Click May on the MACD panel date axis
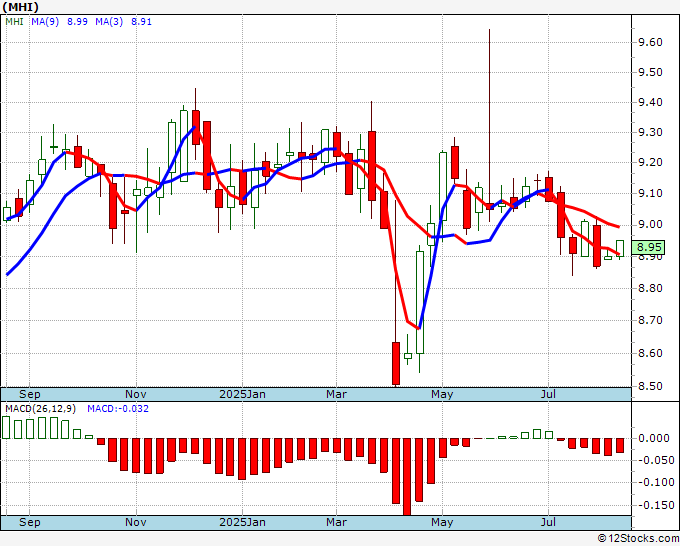Image resolution: width=680 pixels, height=546 pixels. pyautogui.click(x=442, y=522)
